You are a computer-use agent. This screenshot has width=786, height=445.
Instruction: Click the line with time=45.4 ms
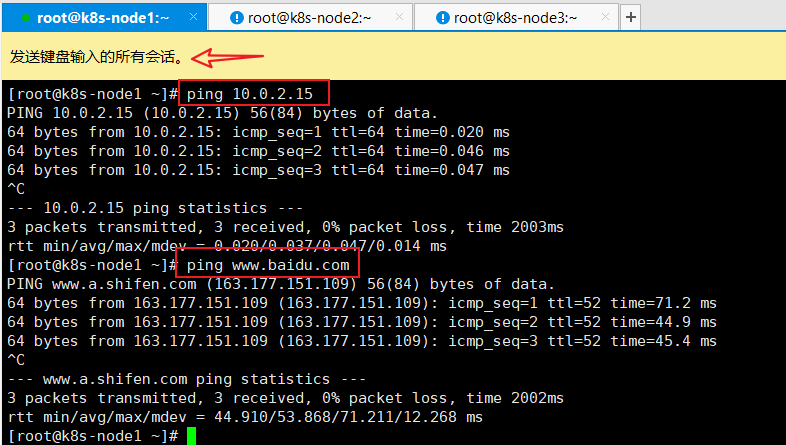pos(362,341)
